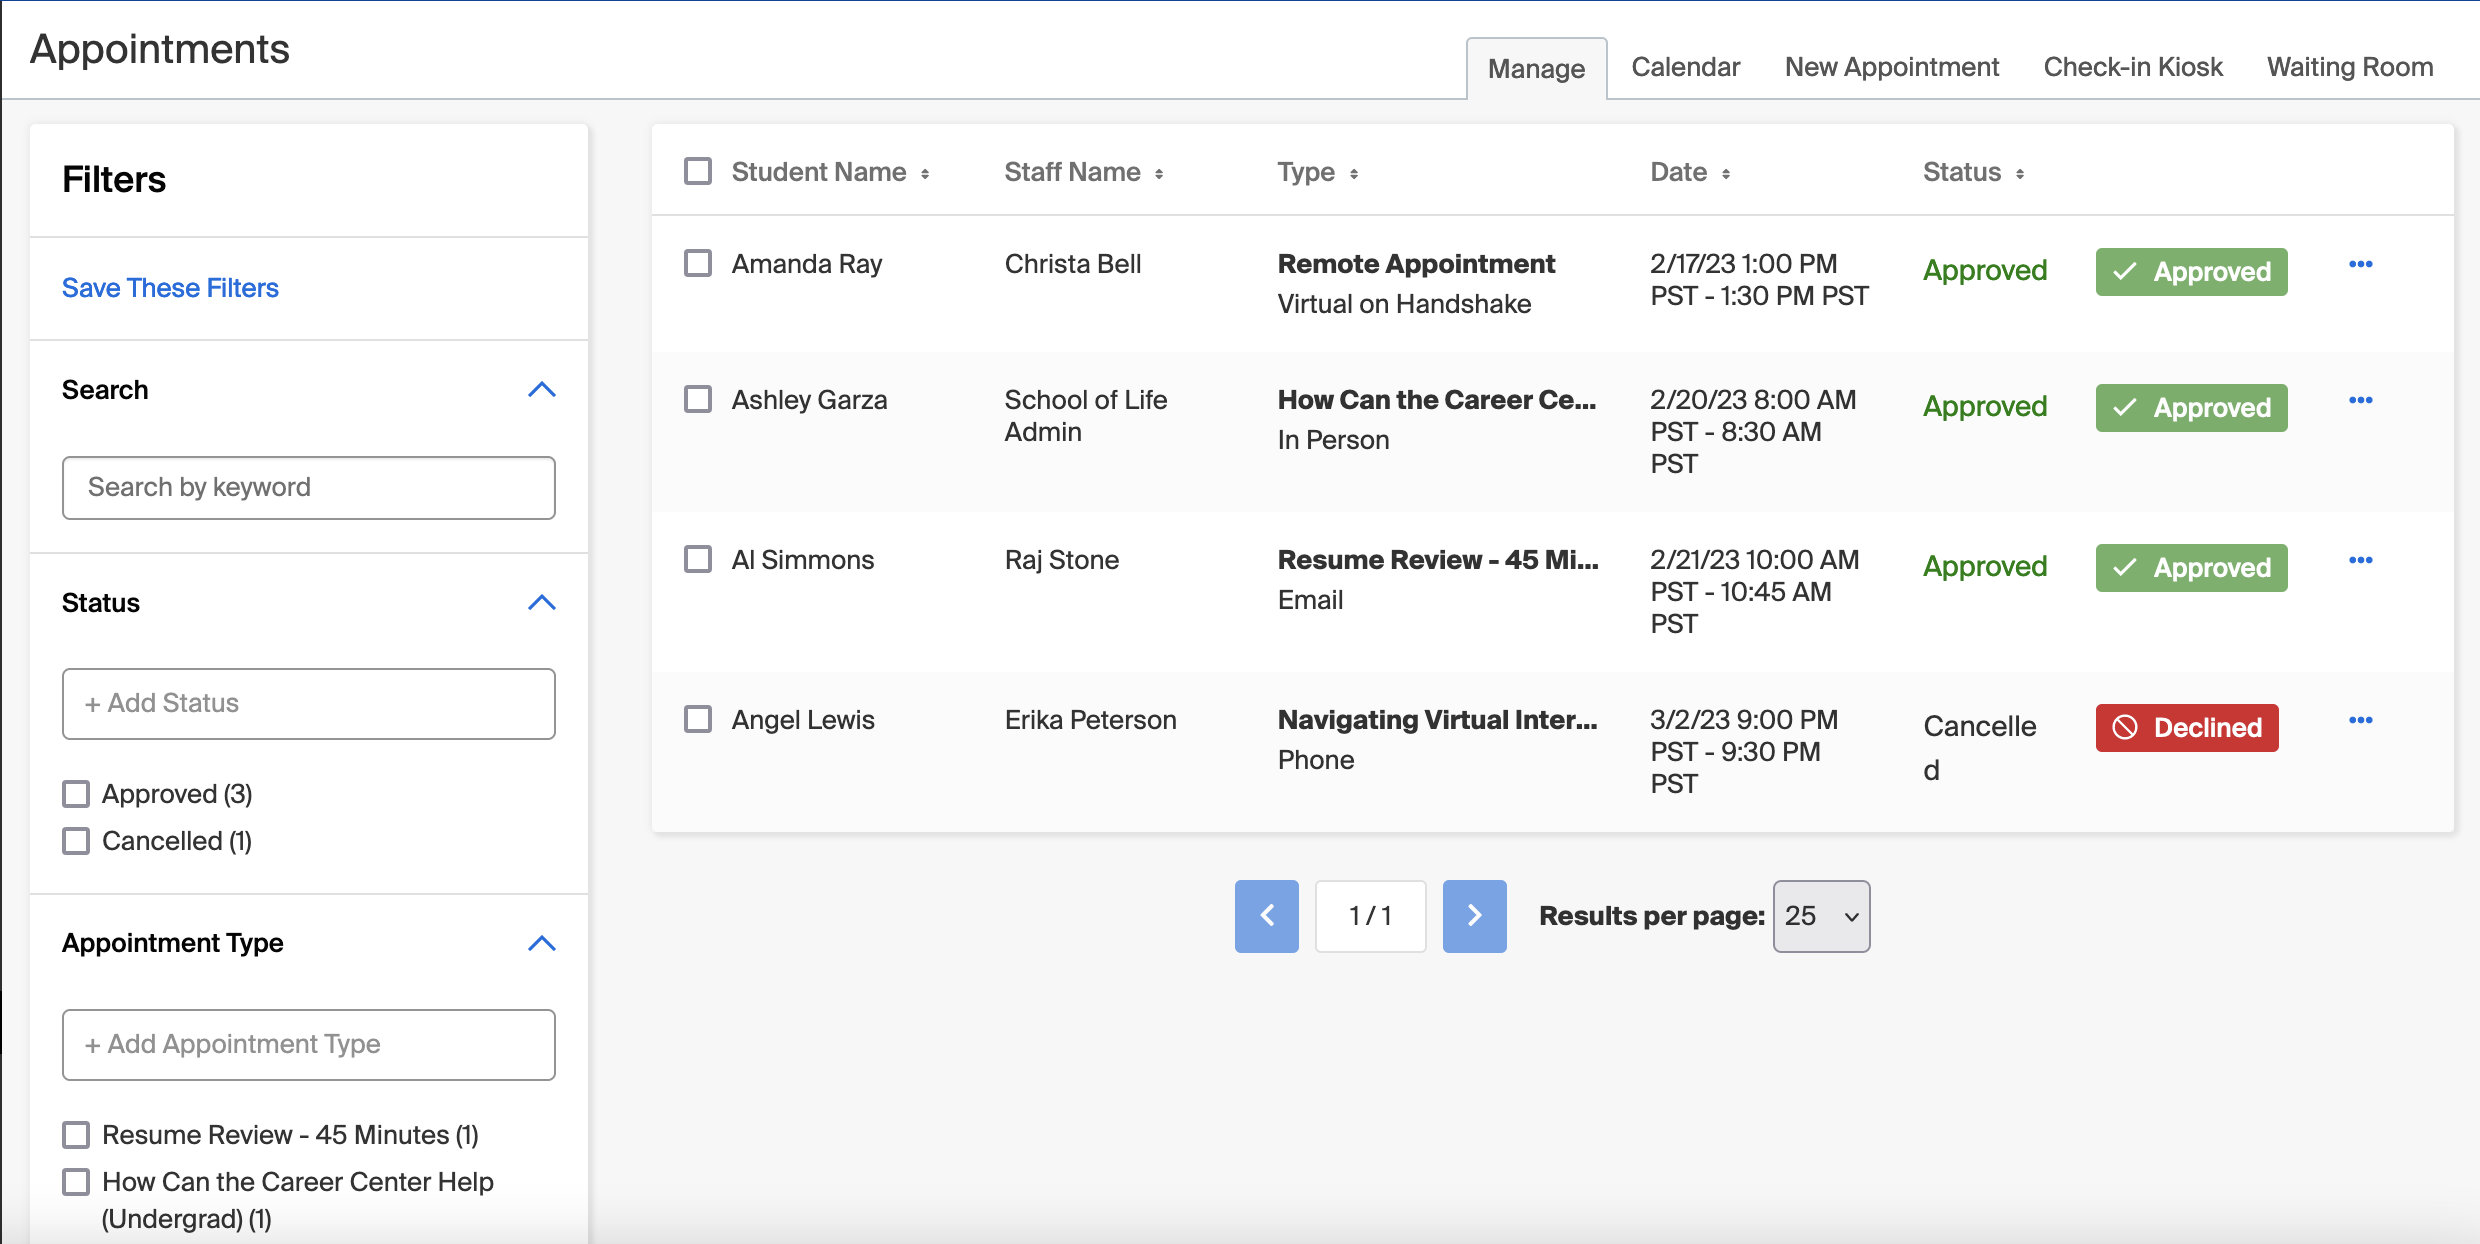Sort by Student Name column arrows

(925, 174)
